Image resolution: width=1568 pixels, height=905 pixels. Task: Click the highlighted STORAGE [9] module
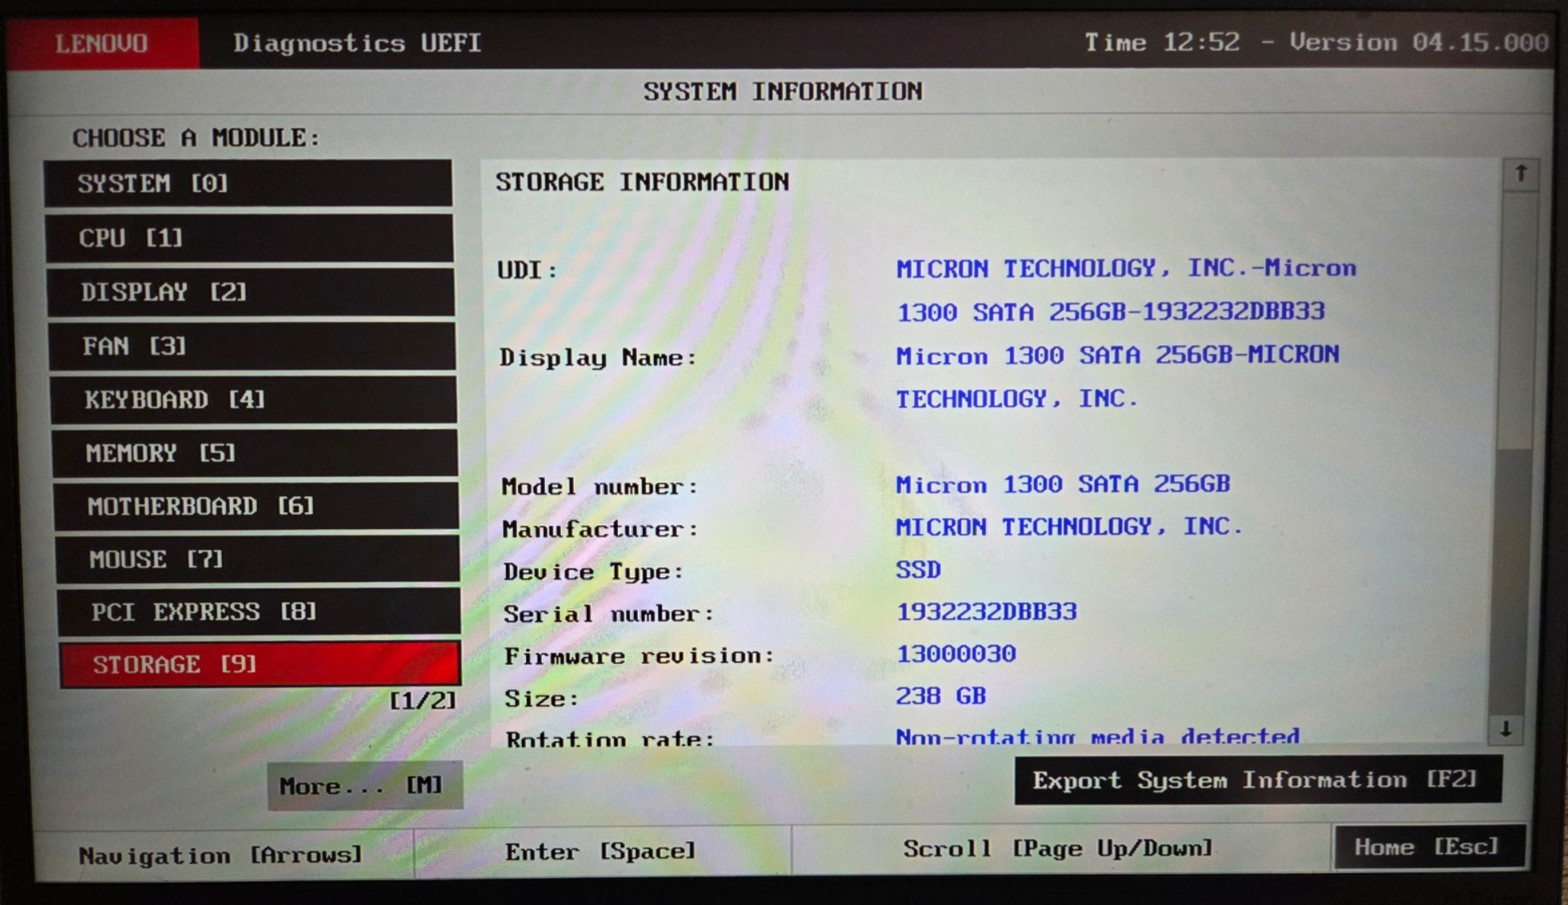pos(260,665)
